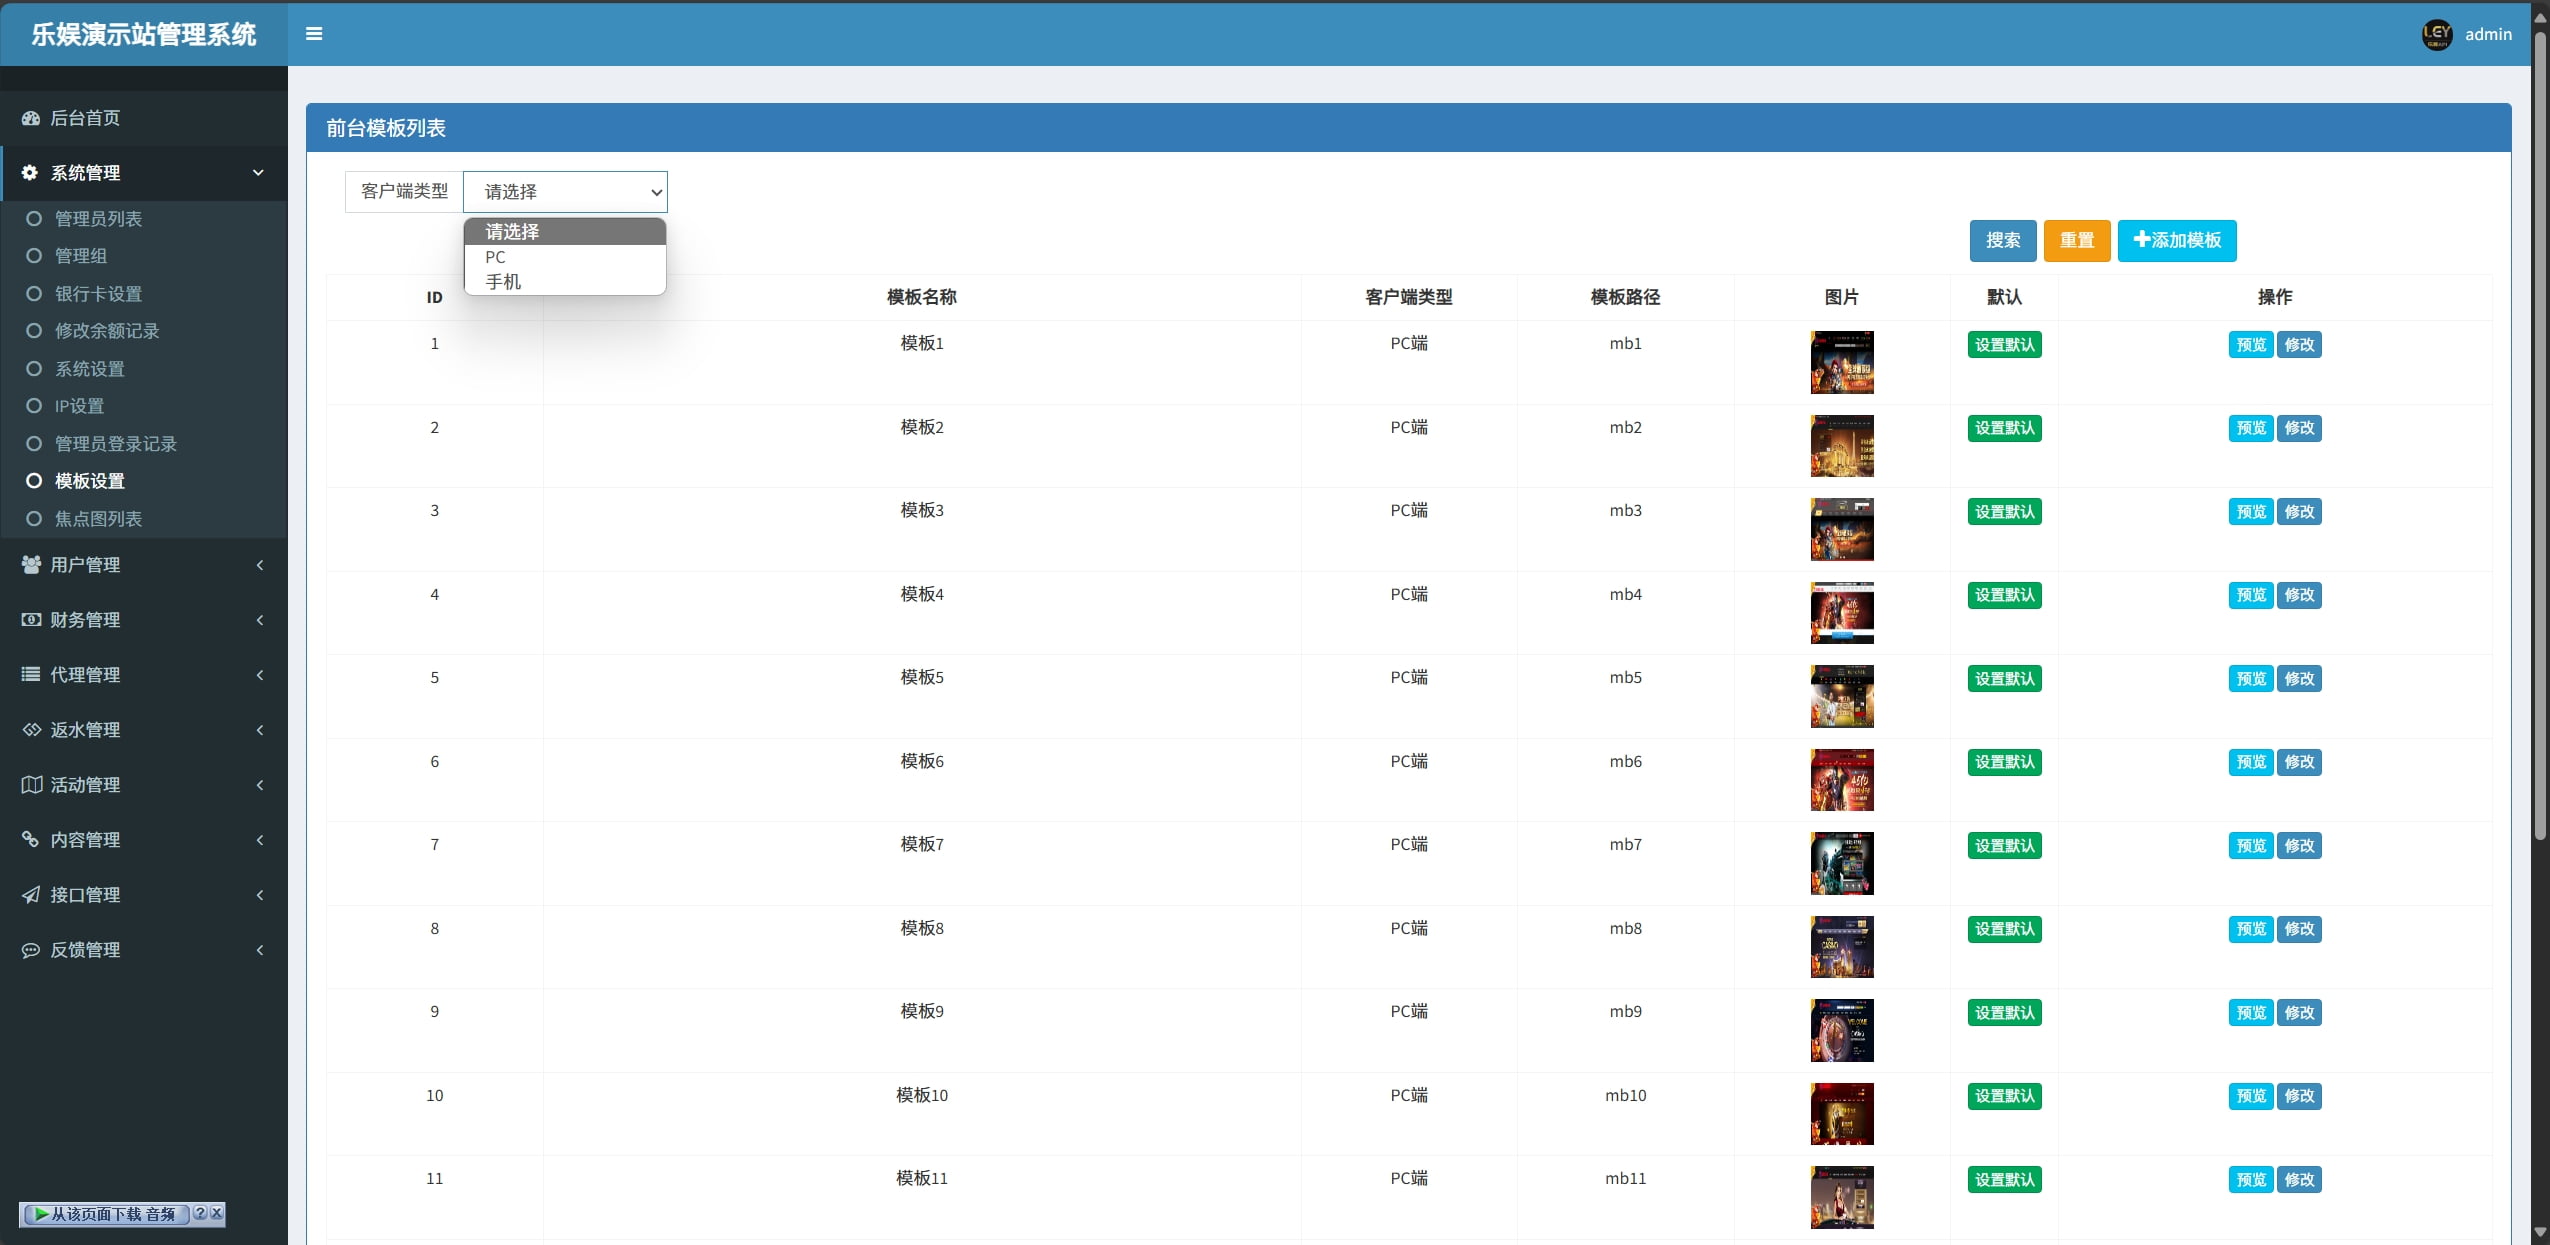
Task: Expand the 接口管理 menu arrow
Action: (260, 895)
